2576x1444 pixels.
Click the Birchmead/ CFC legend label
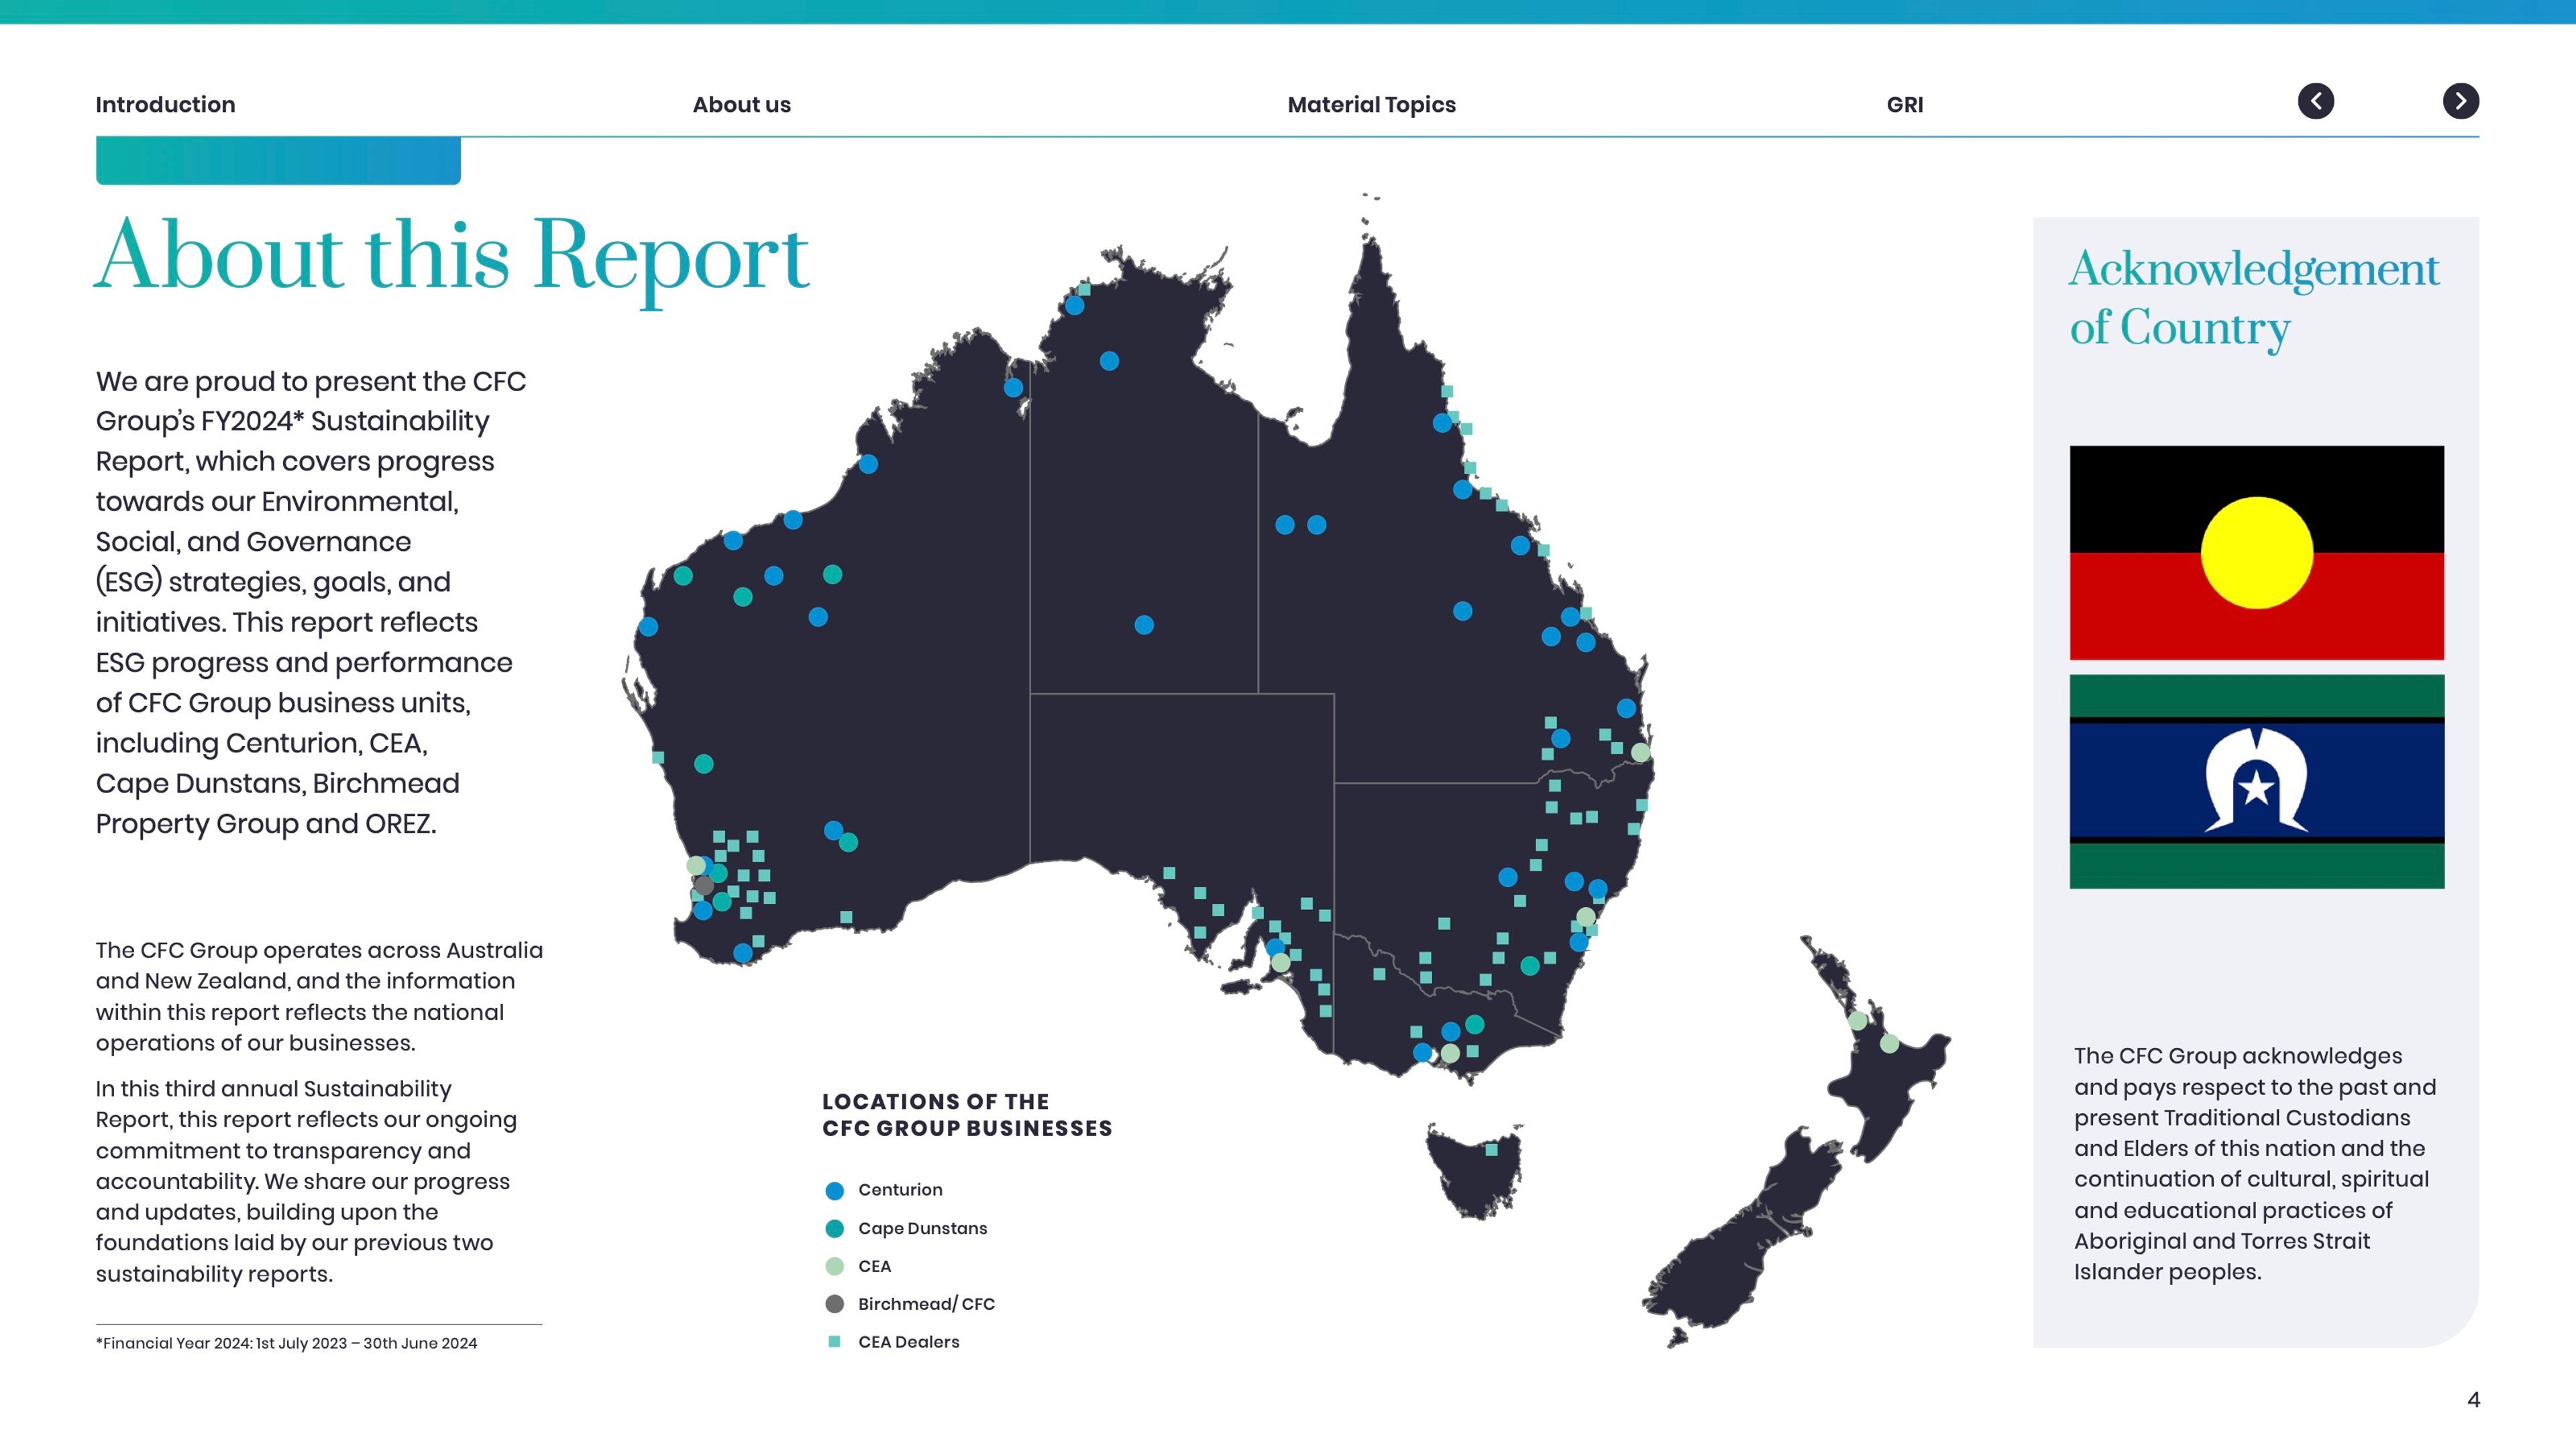coord(926,1304)
